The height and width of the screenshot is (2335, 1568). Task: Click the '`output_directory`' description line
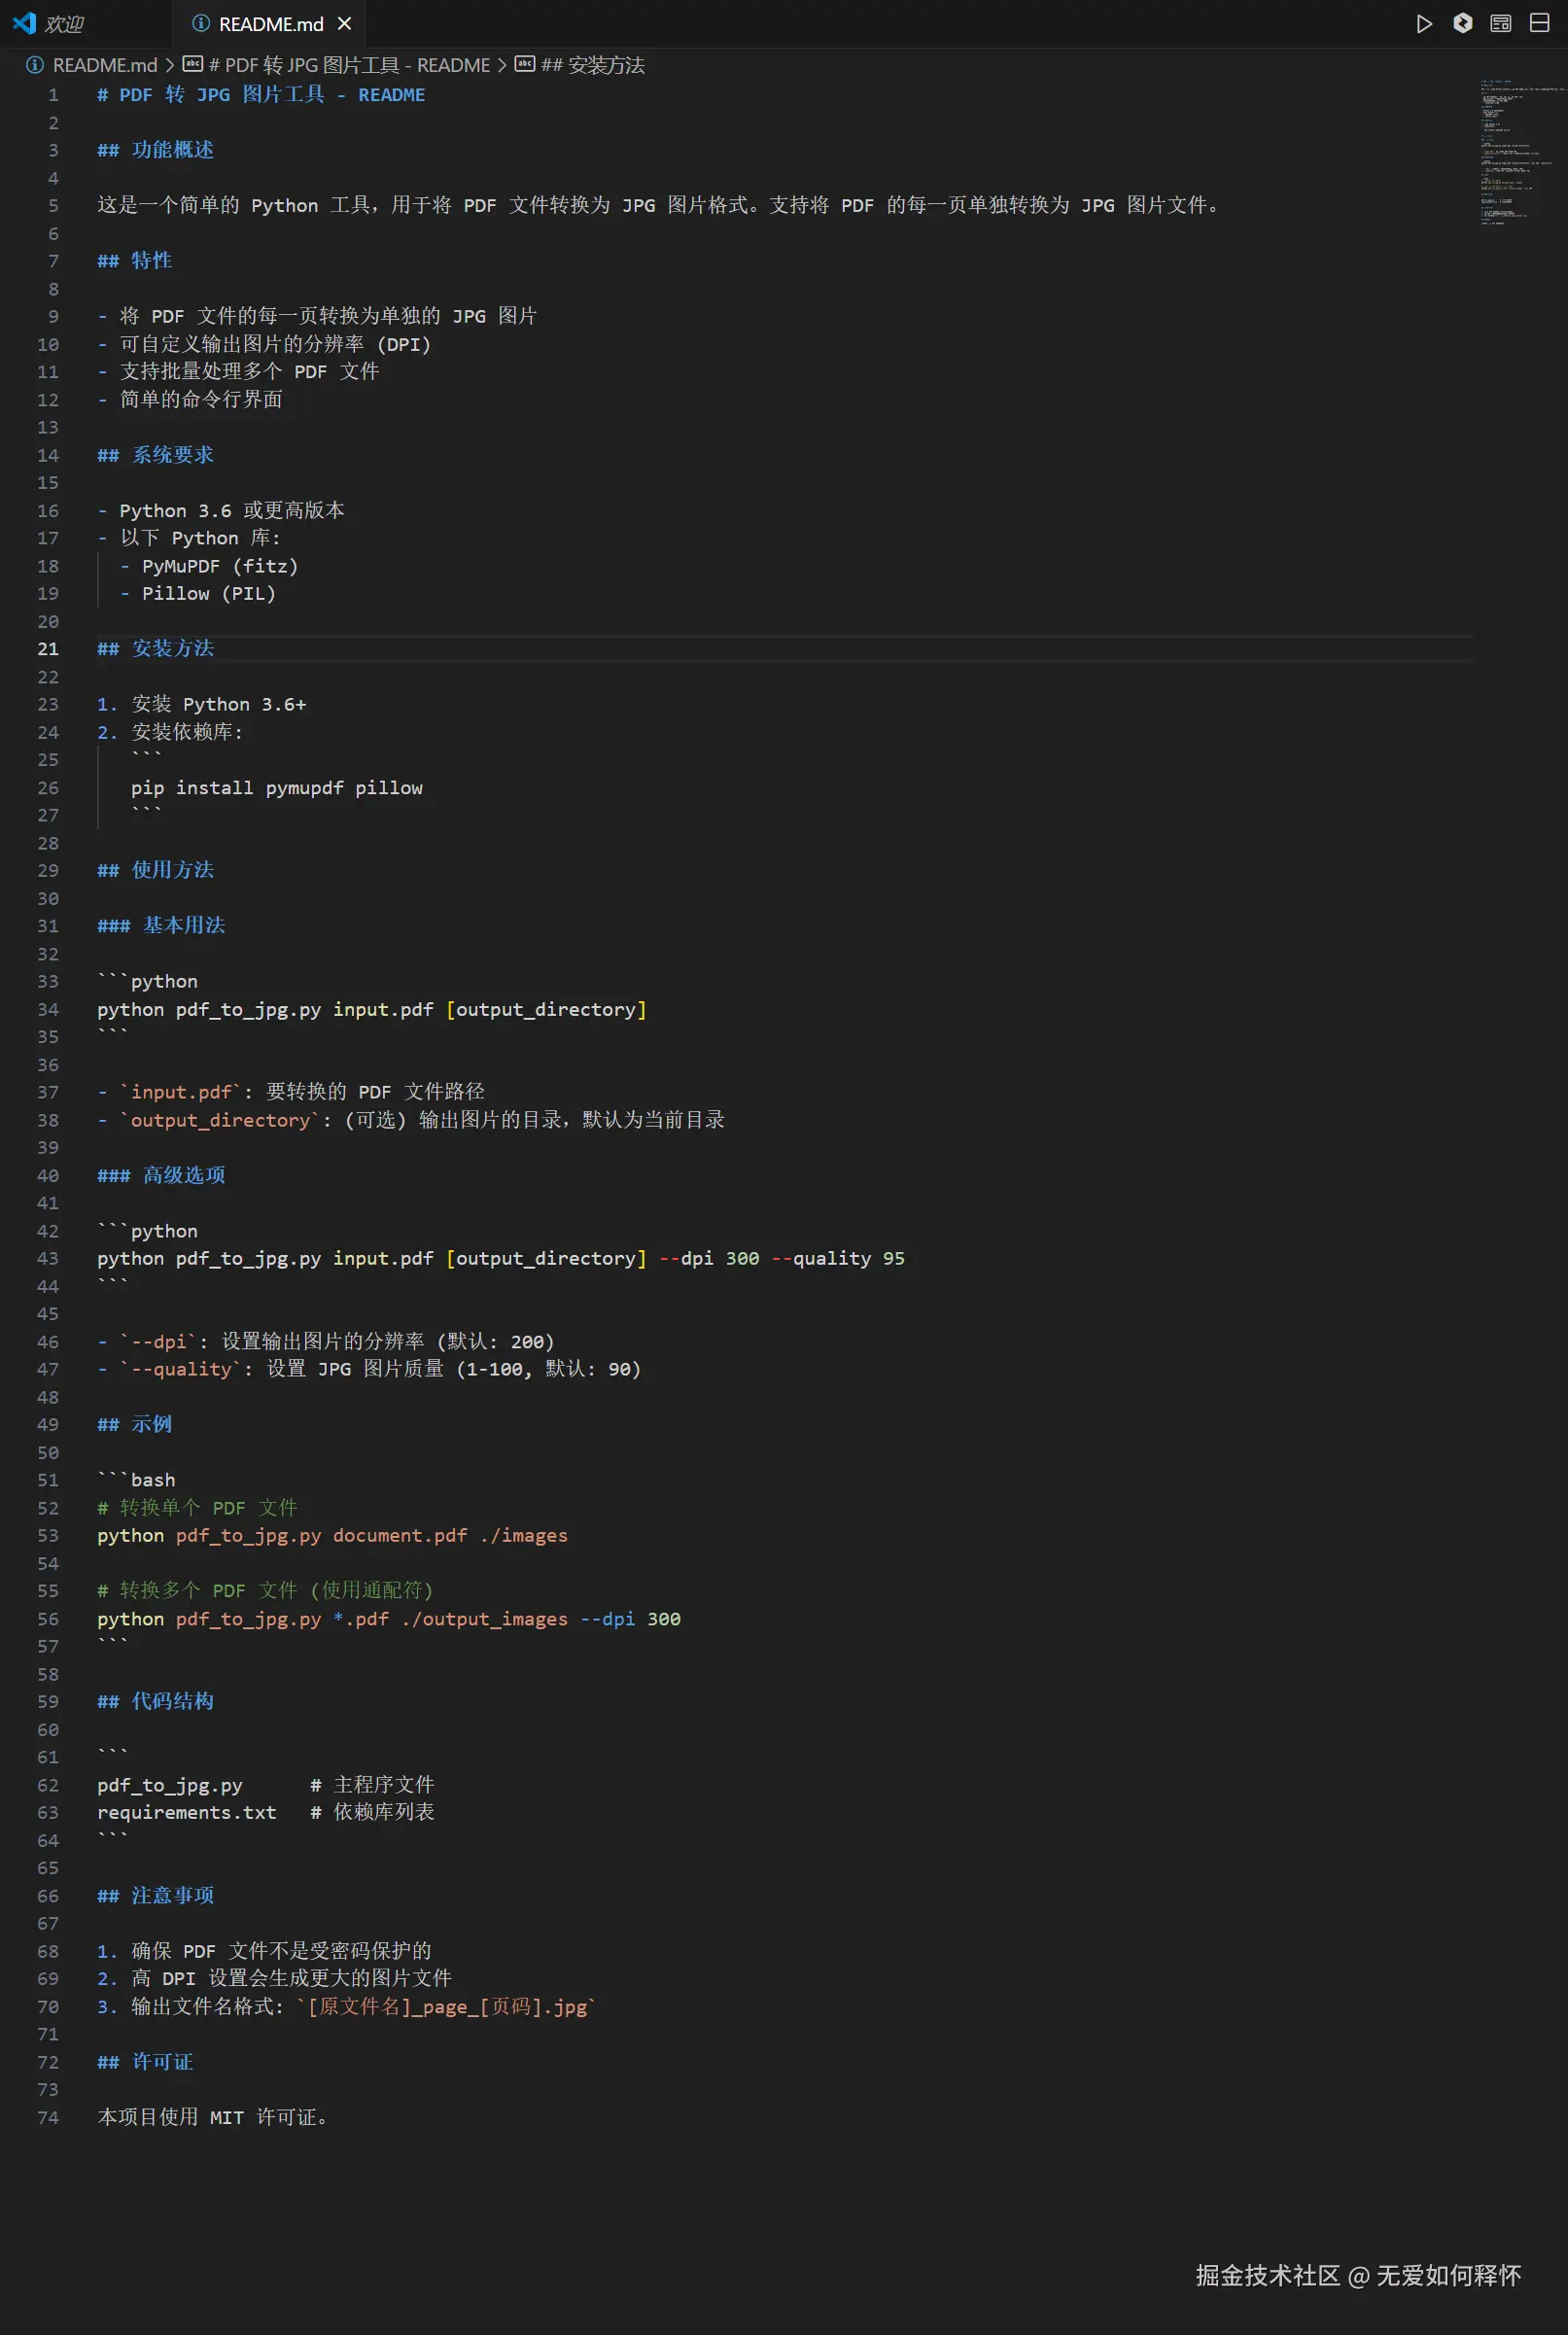[x=422, y=1120]
